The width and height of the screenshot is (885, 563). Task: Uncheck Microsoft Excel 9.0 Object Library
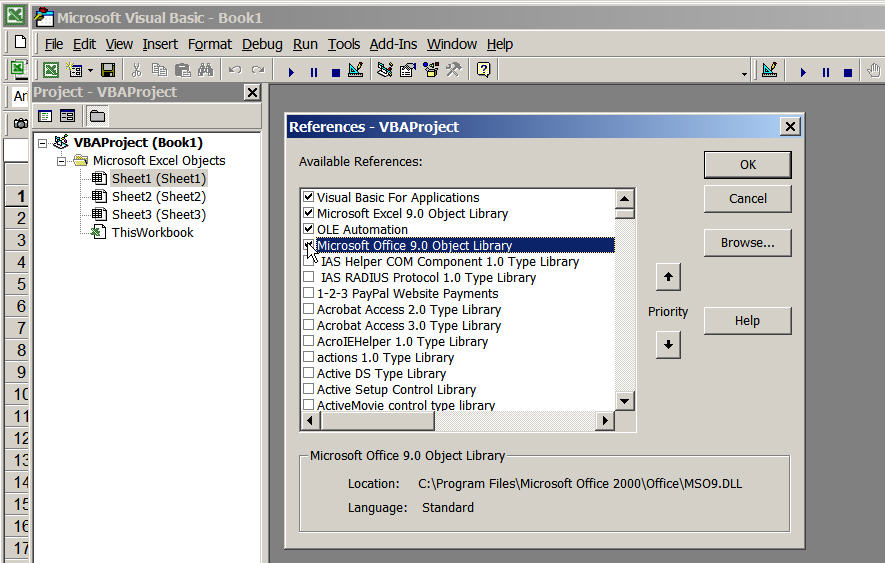pos(308,213)
